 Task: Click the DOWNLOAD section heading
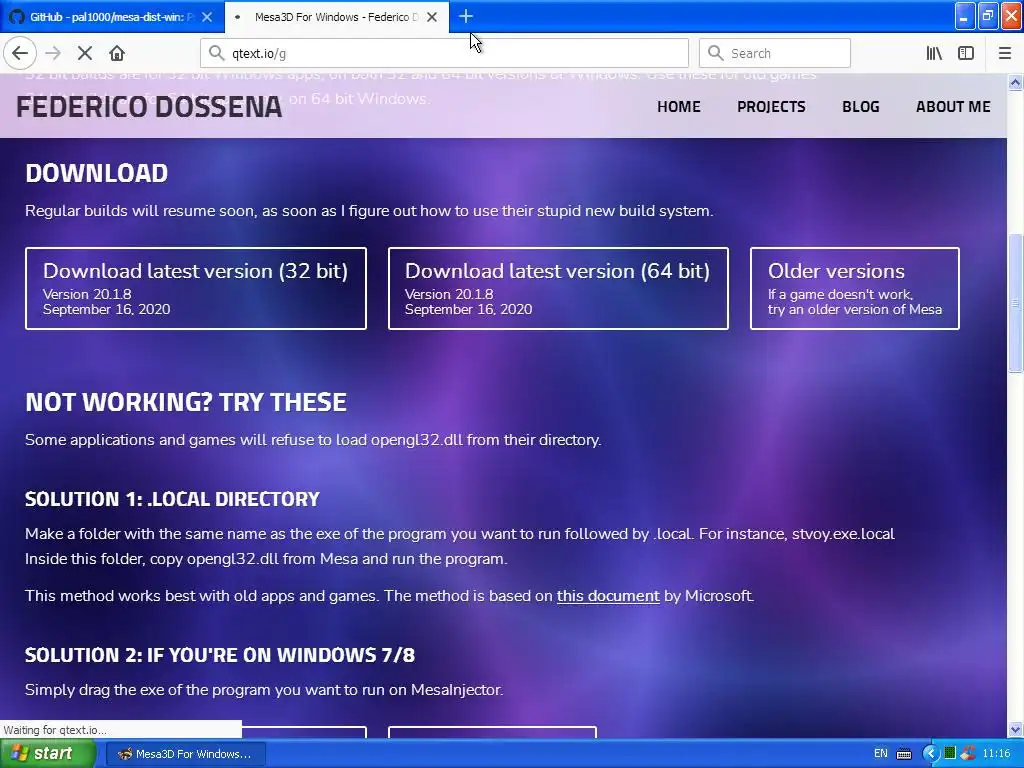[97, 173]
